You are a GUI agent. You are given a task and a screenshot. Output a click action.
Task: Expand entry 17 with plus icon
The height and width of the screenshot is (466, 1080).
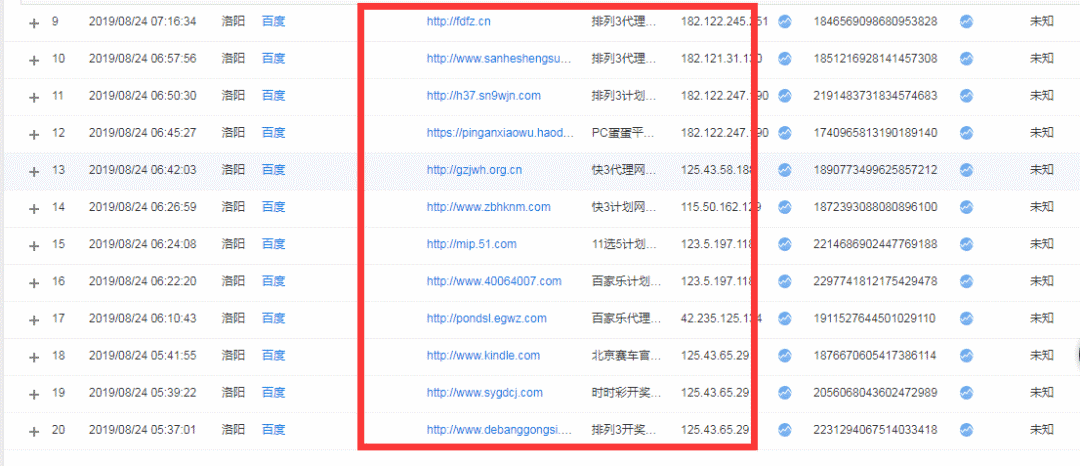(x=34, y=321)
